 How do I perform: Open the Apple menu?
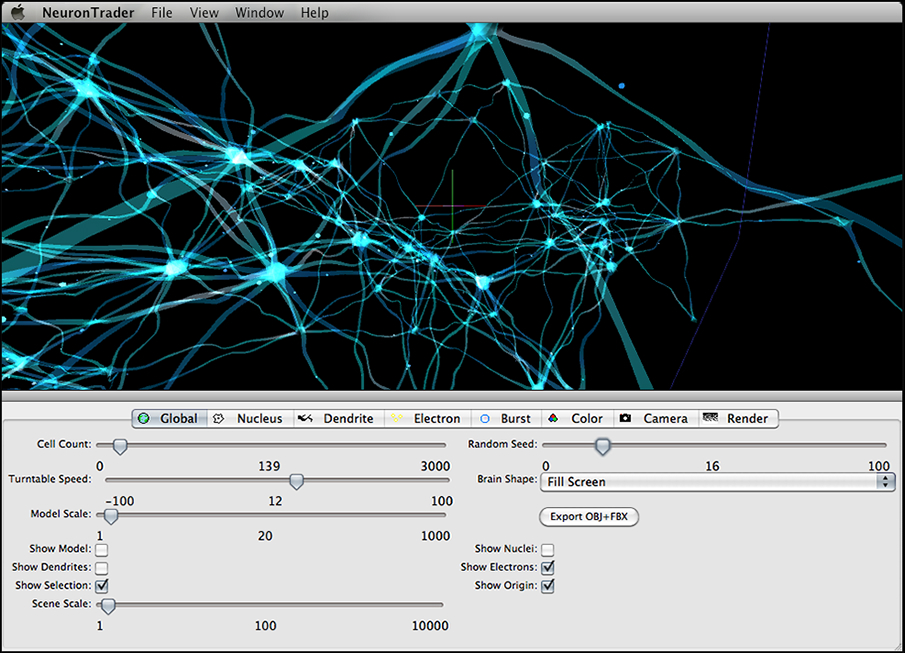[x=18, y=12]
